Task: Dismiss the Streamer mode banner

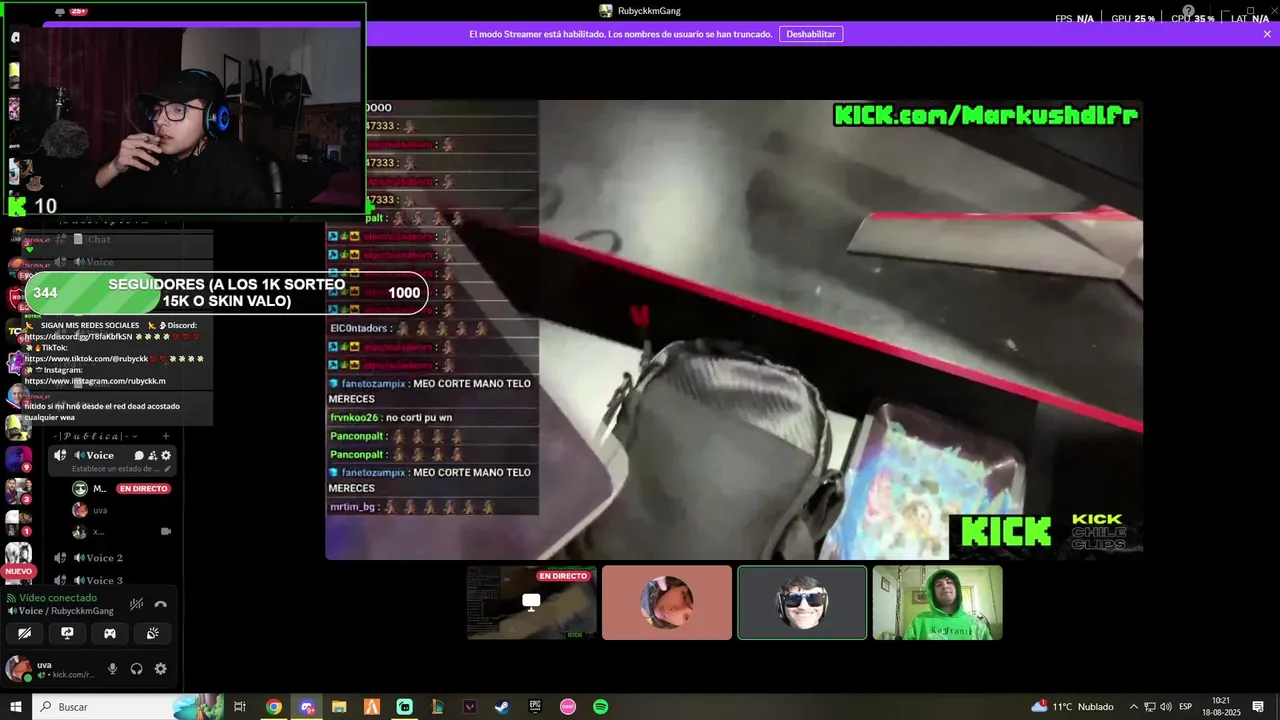Action: pyautogui.click(x=1267, y=34)
